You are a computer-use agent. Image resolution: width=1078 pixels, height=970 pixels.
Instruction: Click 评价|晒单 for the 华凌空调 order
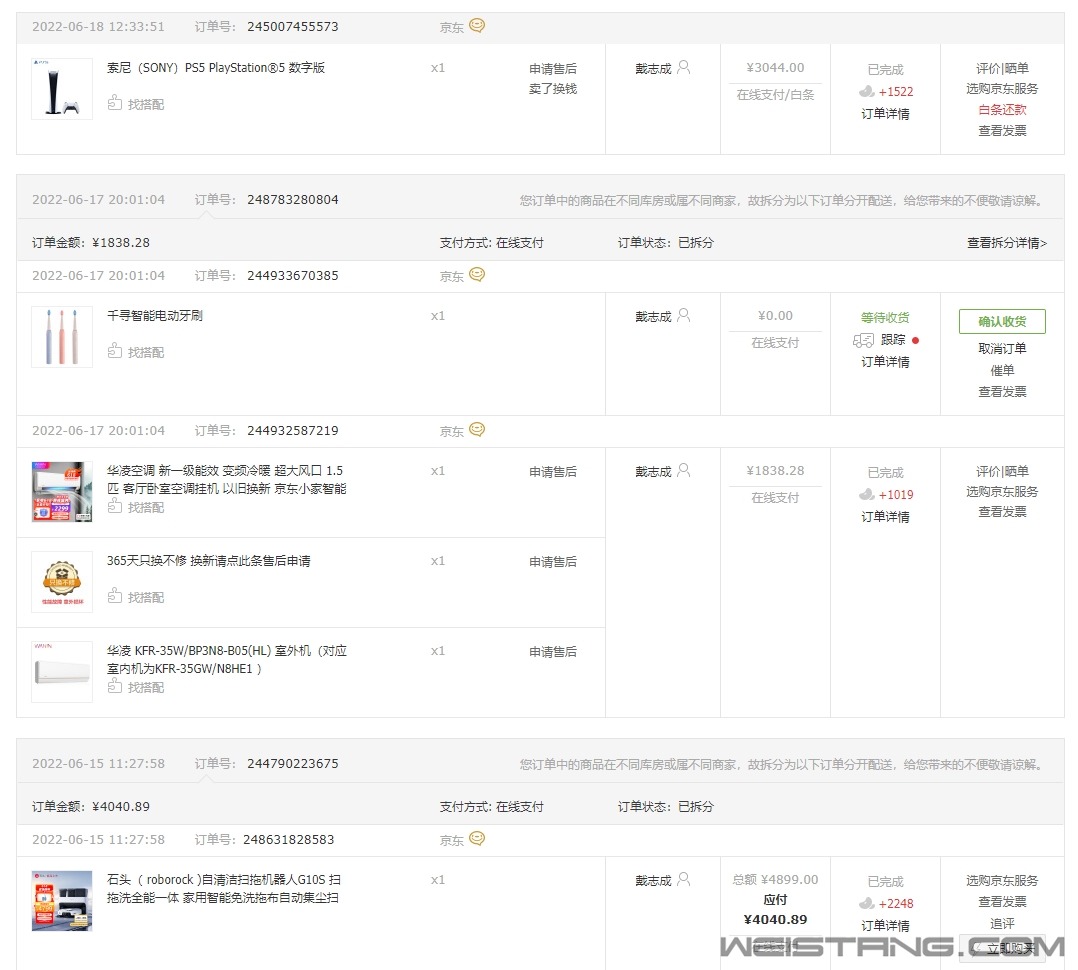(1002, 471)
